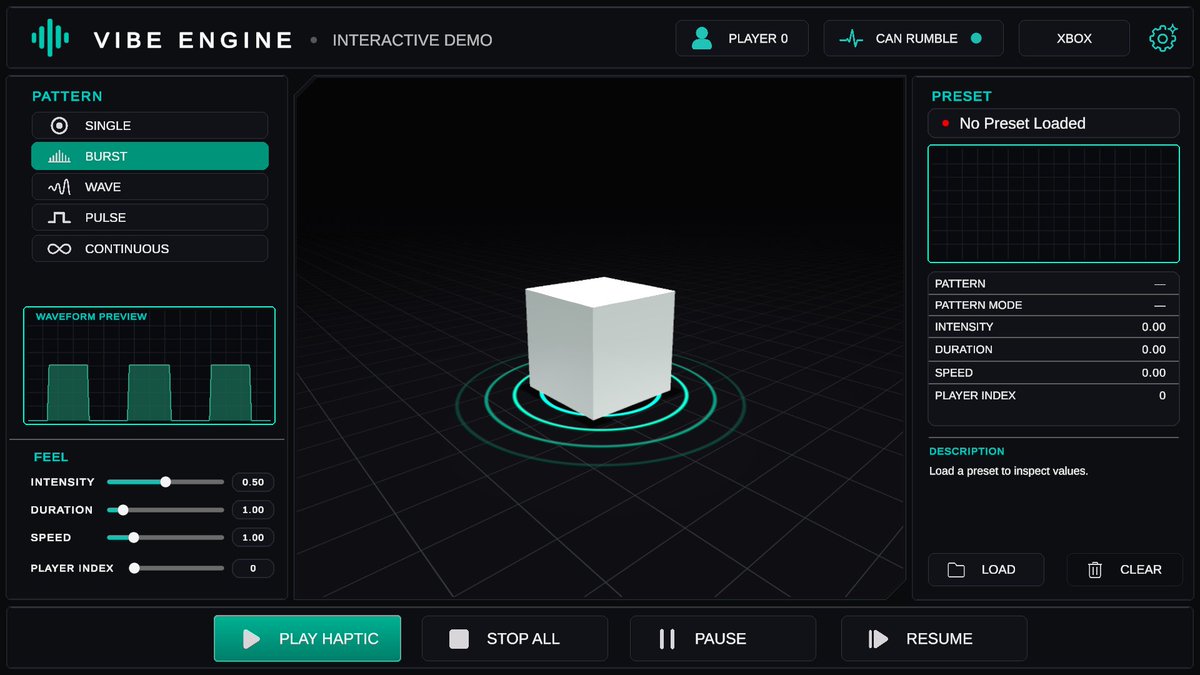Click the INTERACTIVE DEMO subtitle
This screenshot has height=675, width=1200.
pos(412,40)
